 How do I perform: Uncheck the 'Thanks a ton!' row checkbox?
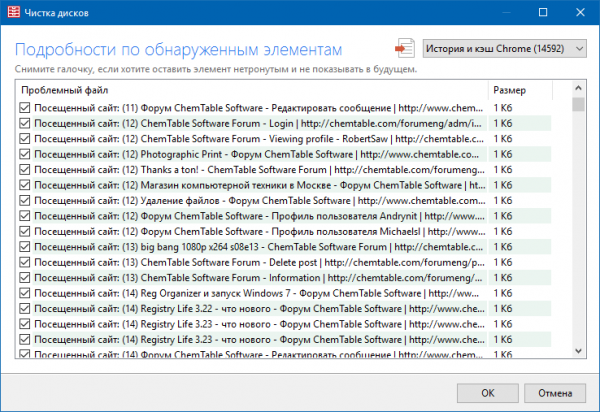[x=25, y=169]
